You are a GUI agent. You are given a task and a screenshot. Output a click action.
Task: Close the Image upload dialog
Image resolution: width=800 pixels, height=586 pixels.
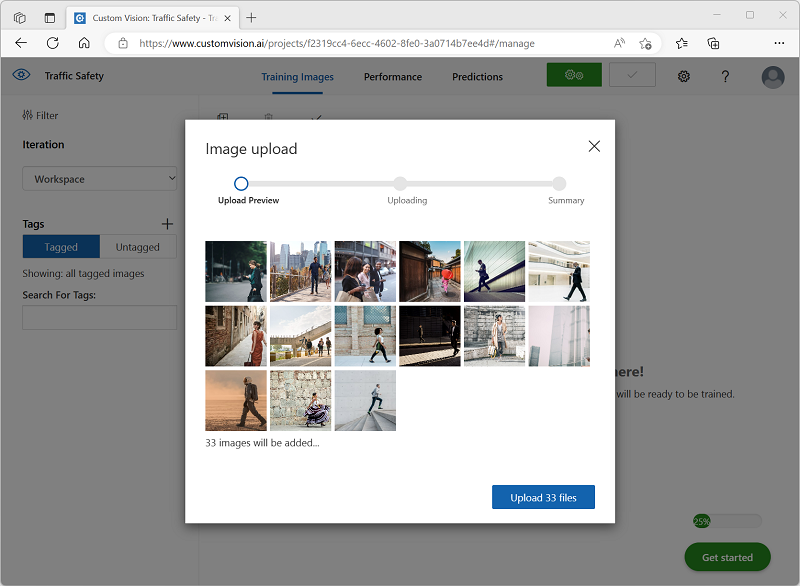pos(594,146)
